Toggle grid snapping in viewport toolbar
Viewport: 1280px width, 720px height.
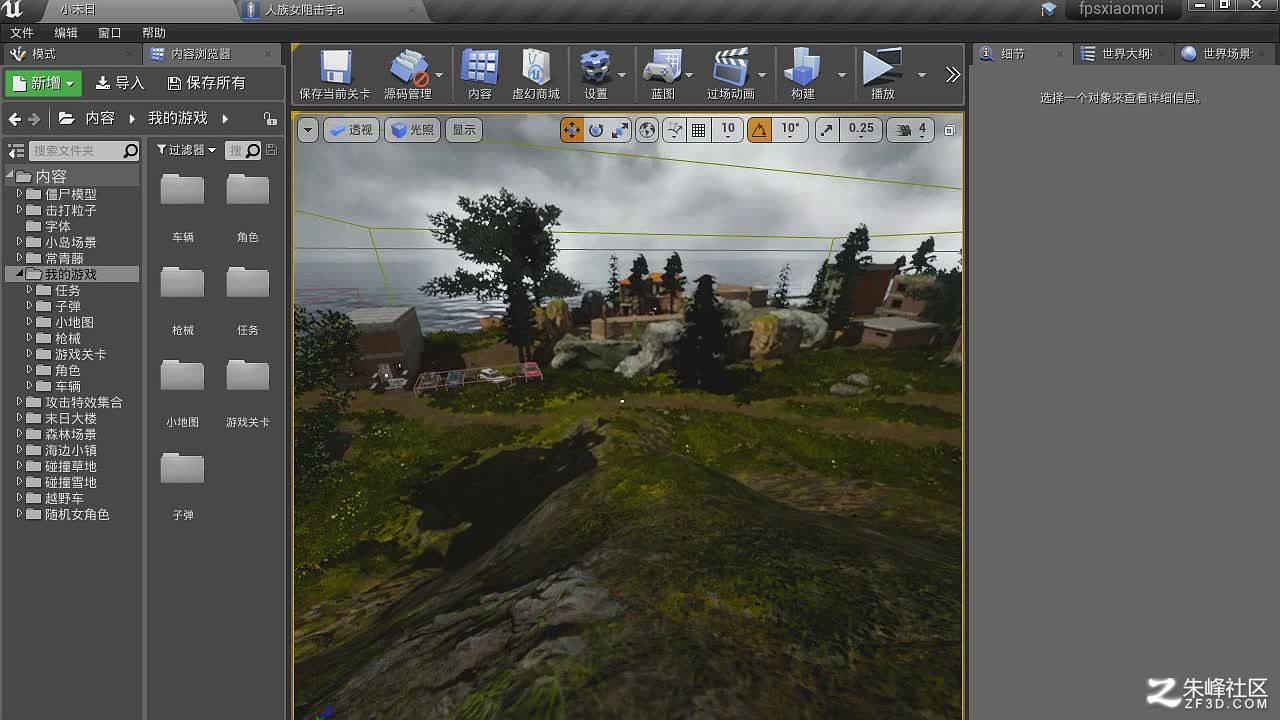(699, 130)
